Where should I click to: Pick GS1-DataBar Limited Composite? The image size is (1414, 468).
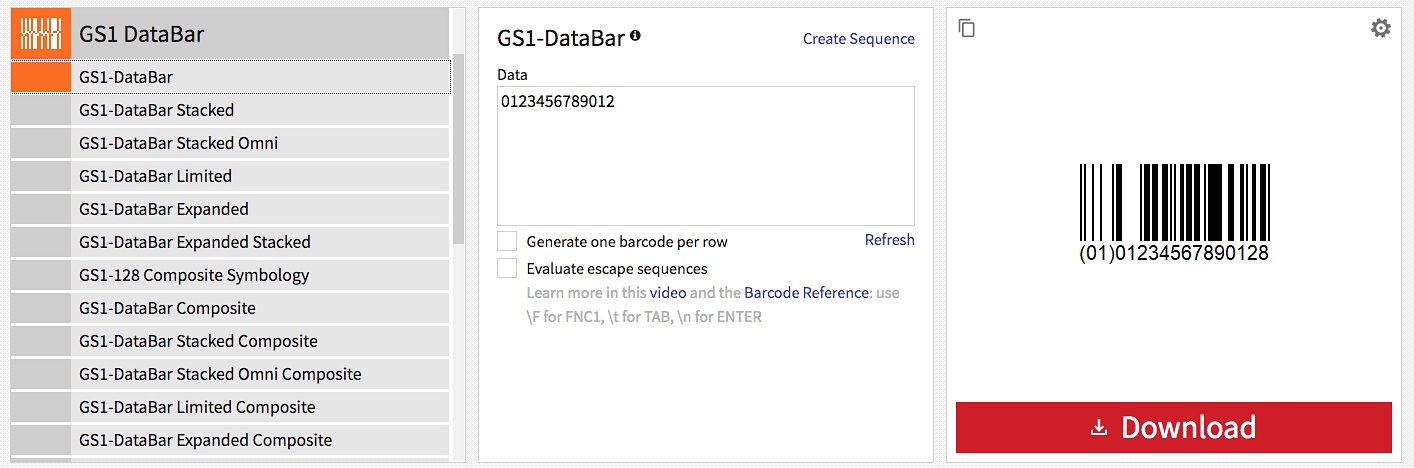click(230, 407)
